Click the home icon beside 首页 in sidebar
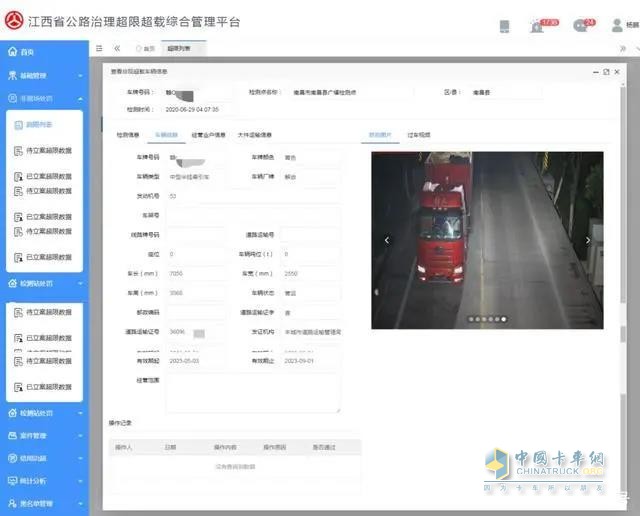The height and width of the screenshot is (516, 640). [x=11, y=52]
